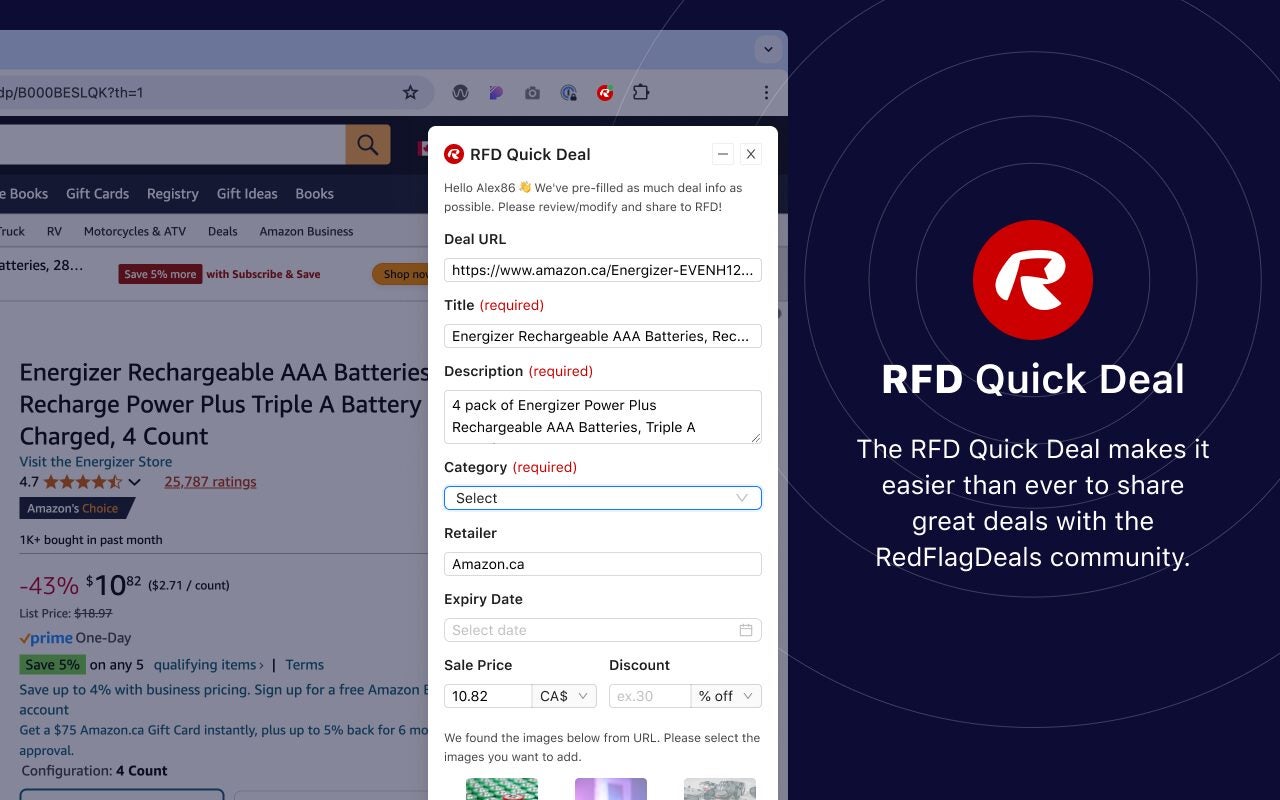The height and width of the screenshot is (800, 1280).
Task: Click the calendar icon in Expiry Date field
Action: click(746, 630)
